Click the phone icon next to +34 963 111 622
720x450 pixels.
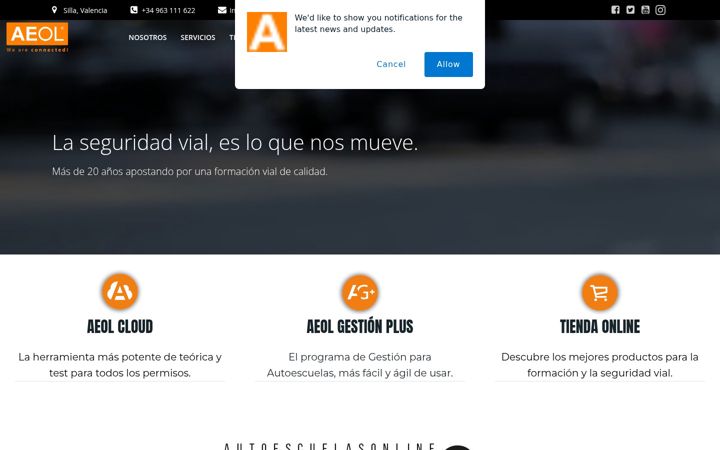(134, 10)
